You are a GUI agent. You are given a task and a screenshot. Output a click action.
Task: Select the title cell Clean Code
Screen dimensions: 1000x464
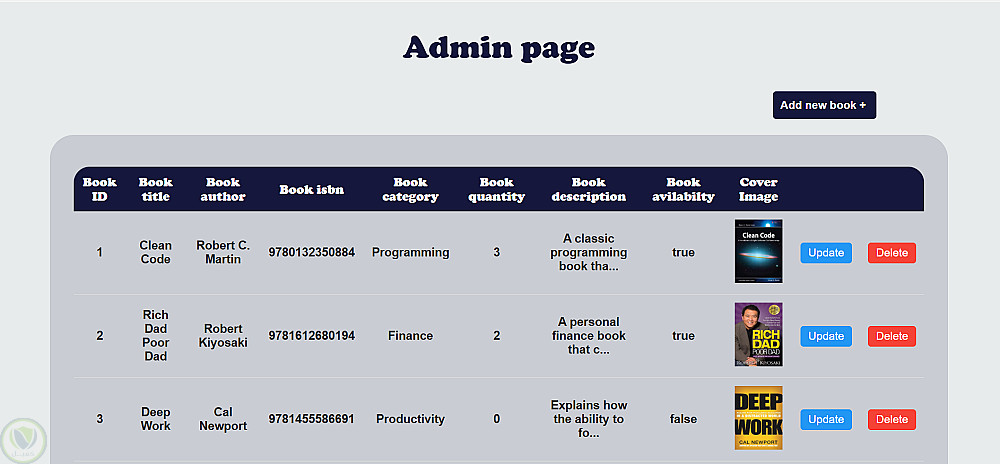tap(156, 252)
